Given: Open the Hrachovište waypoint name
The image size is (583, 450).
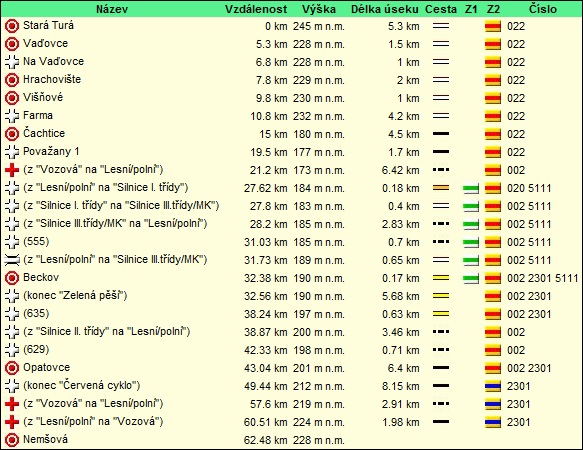Looking at the screenshot, I should (52, 80).
